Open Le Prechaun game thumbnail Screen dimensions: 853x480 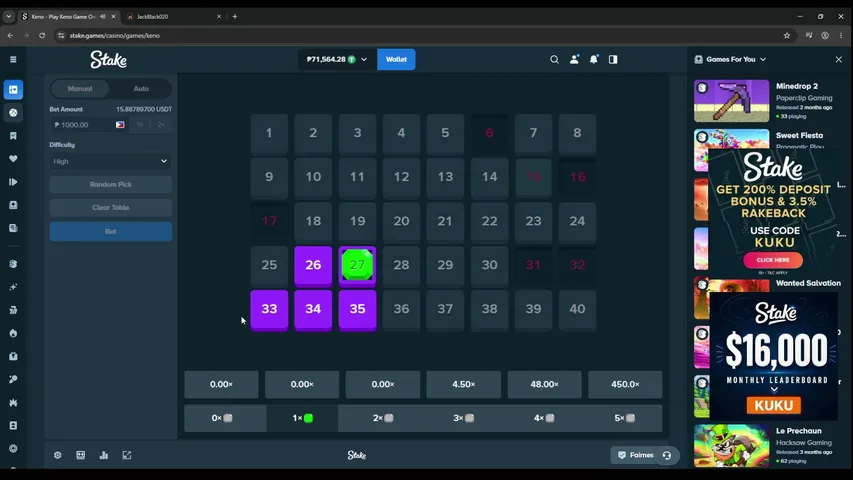[x=731, y=445]
